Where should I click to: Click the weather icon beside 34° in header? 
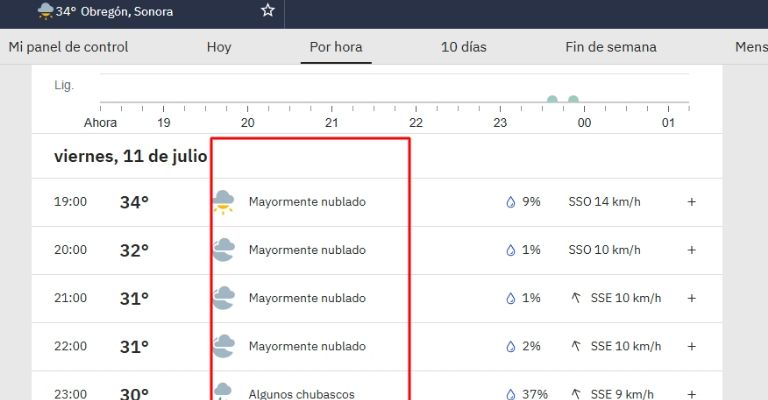point(45,11)
